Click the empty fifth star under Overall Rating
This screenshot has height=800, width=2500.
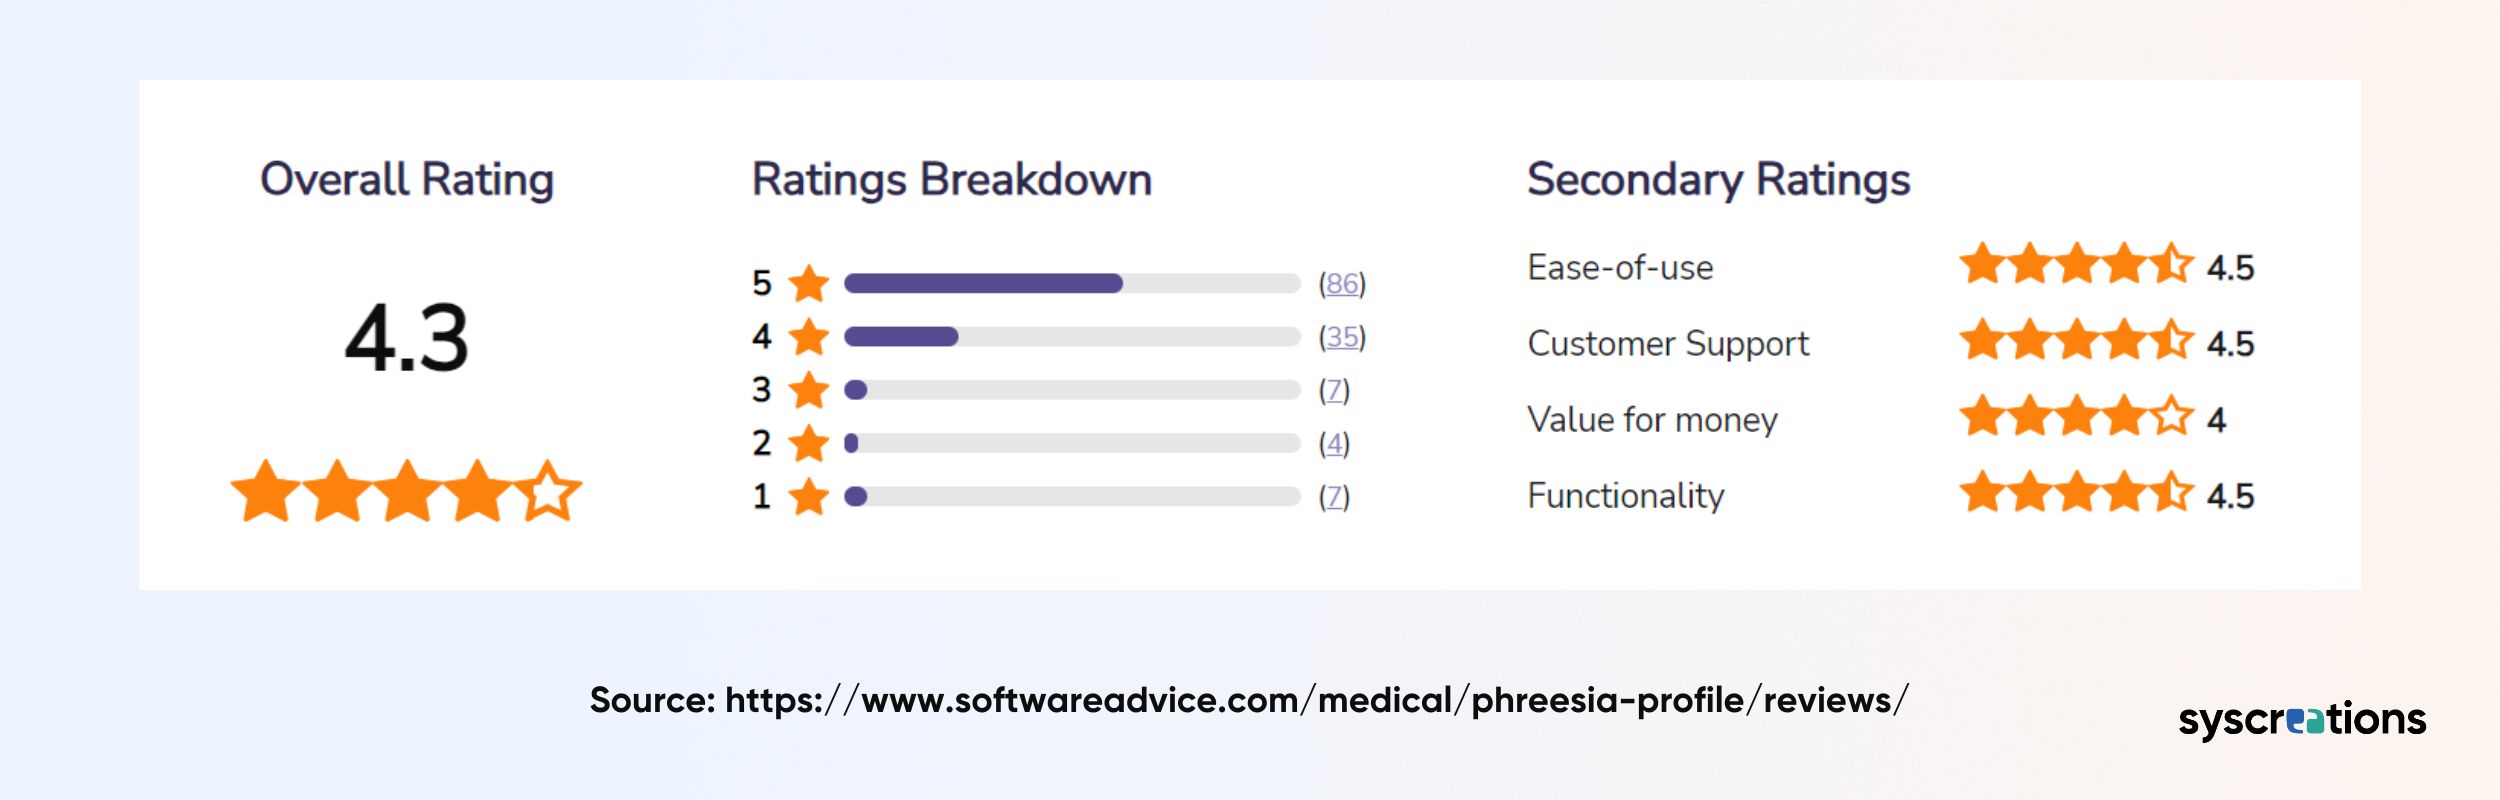click(x=548, y=491)
